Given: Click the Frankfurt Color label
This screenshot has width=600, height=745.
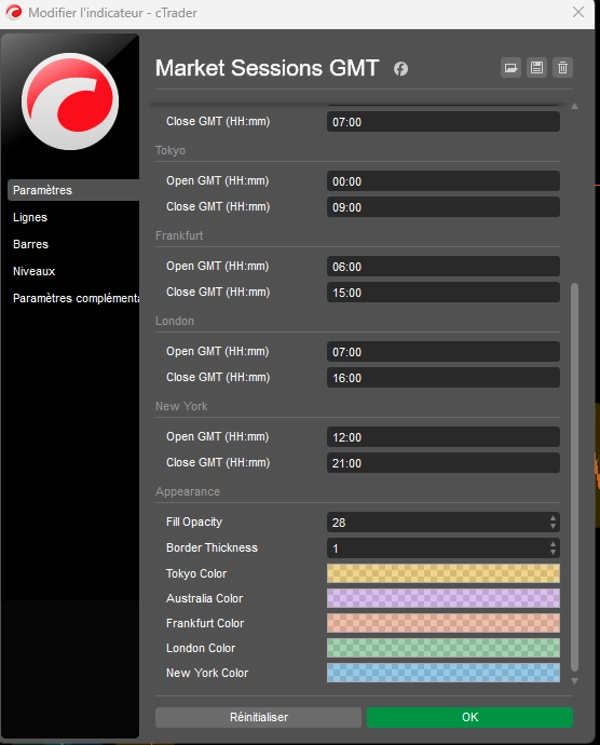Looking at the screenshot, I should (x=205, y=623).
